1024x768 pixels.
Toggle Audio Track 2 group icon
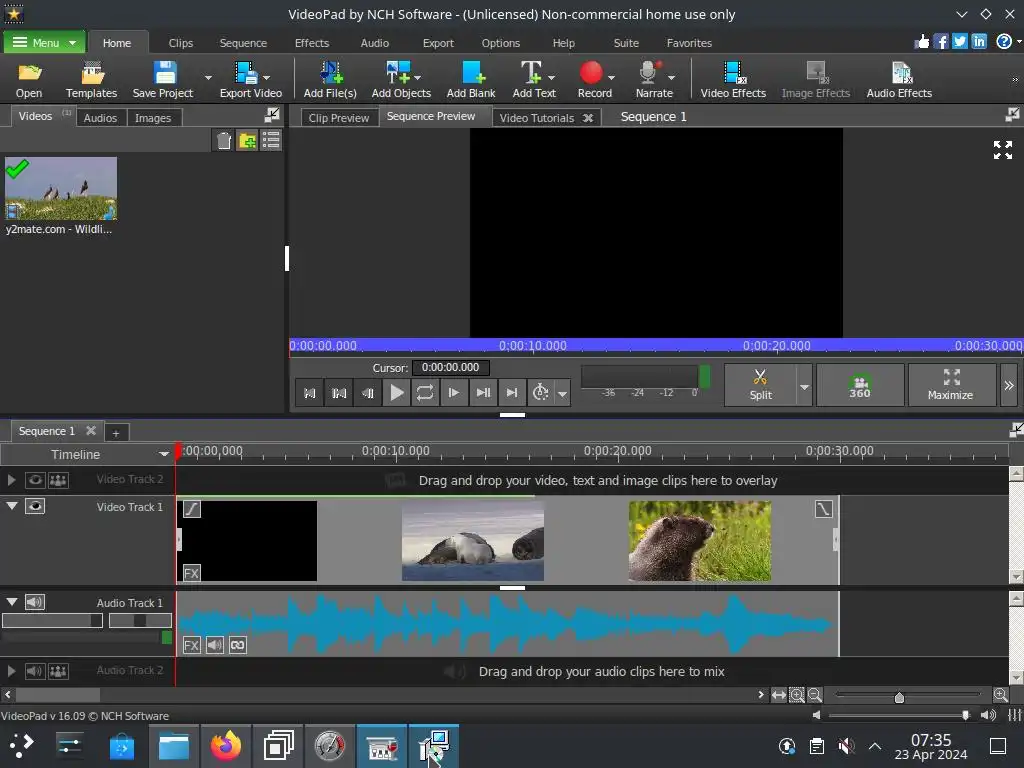point(58,671)
